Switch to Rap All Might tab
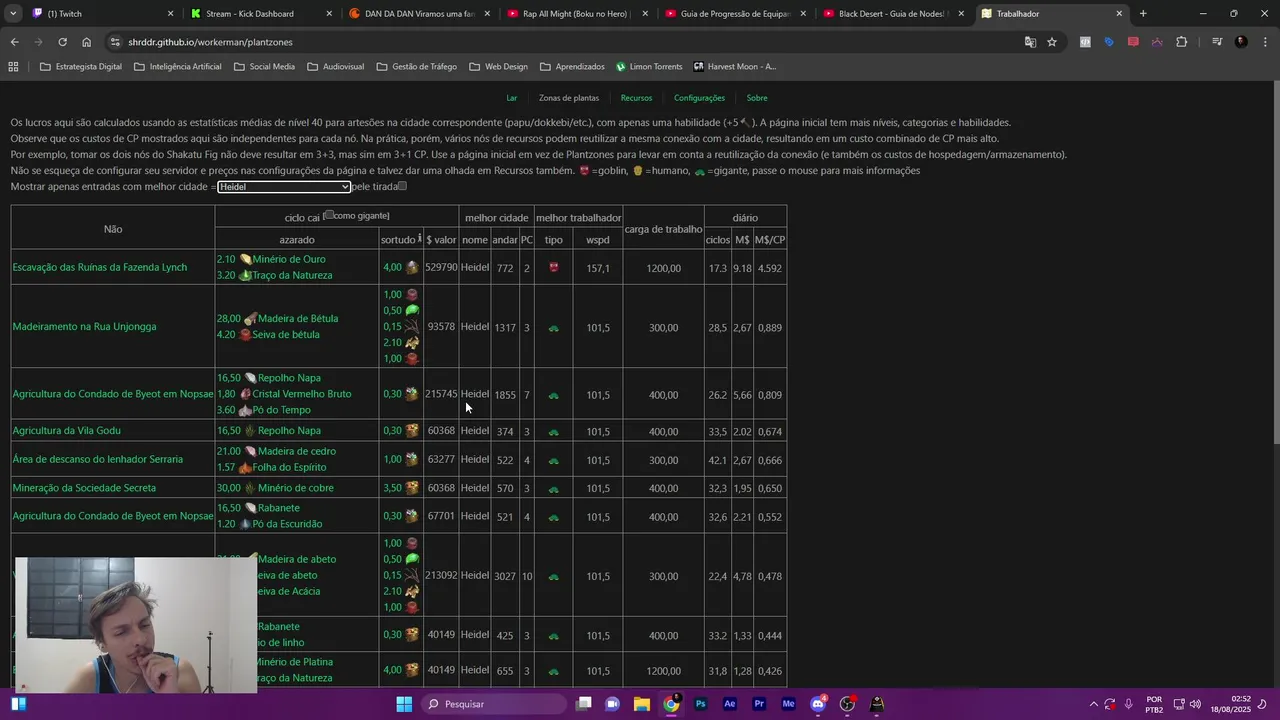Viewport: 1280px width, 720px height. pos(577,14)
